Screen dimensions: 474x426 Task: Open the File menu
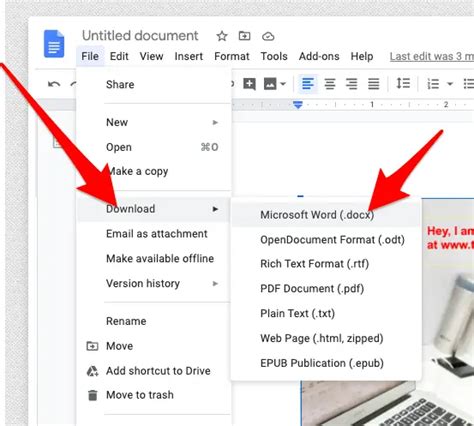point(90,56)
